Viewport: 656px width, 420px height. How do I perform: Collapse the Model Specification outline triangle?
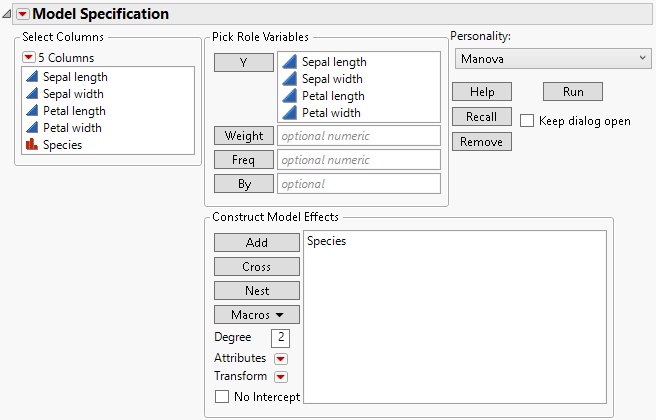coord(8,14)
